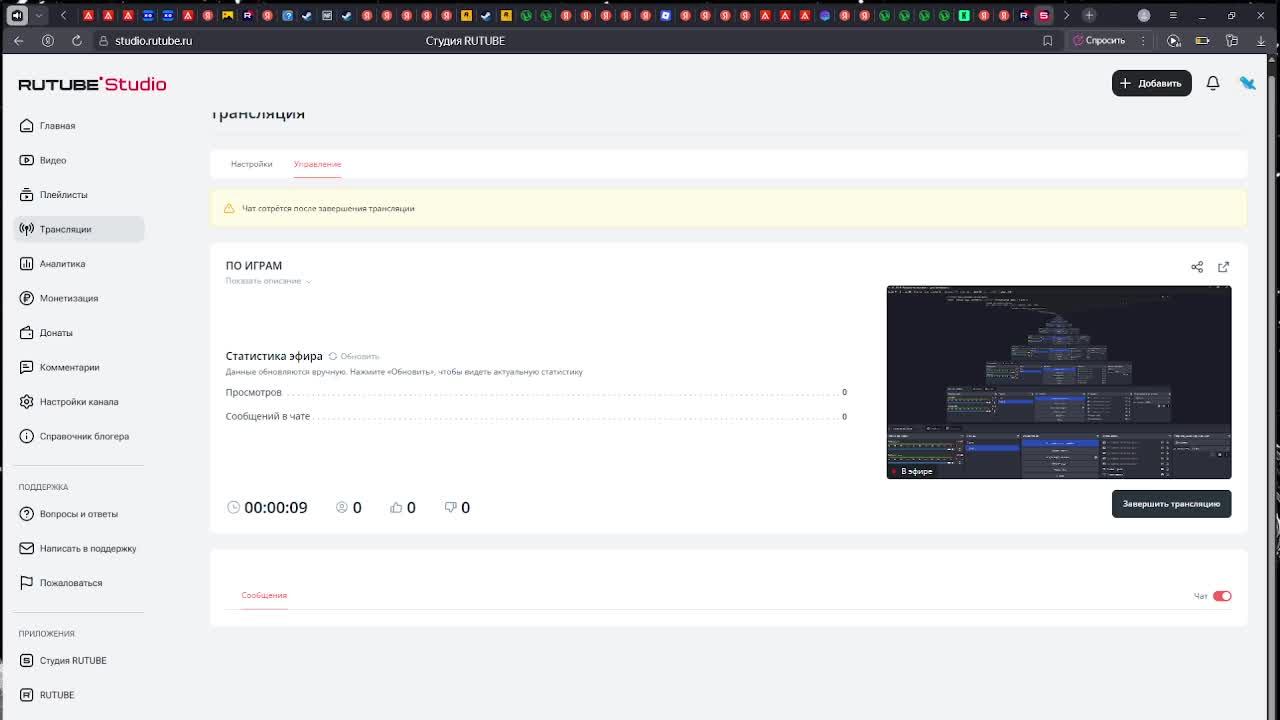Click the chat deletion warning message
Image resolution: width=1280 pixels, height=720 pixels.
click(x=328, y=208)
